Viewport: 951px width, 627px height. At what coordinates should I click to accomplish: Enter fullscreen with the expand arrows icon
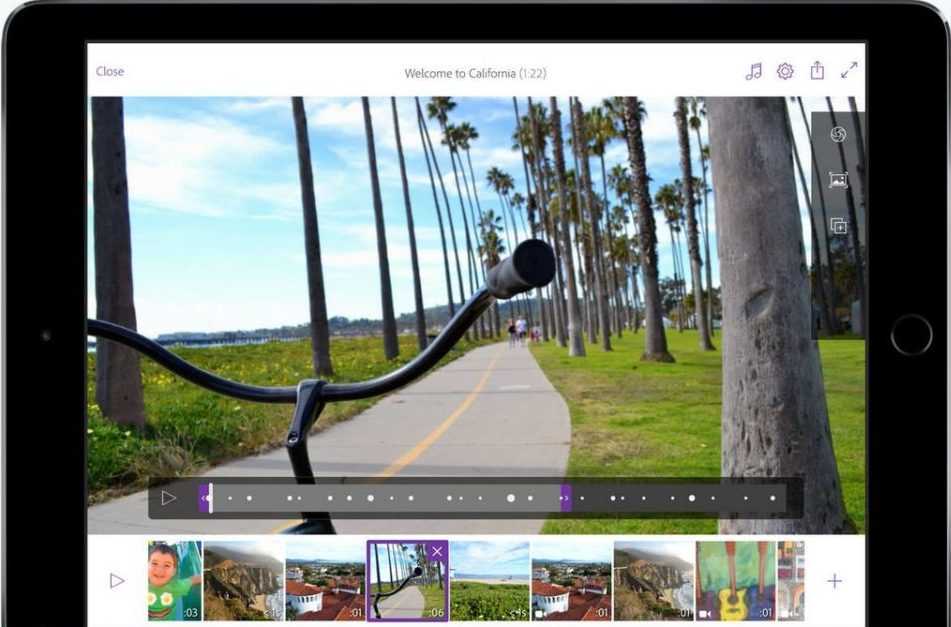[849, 71]
